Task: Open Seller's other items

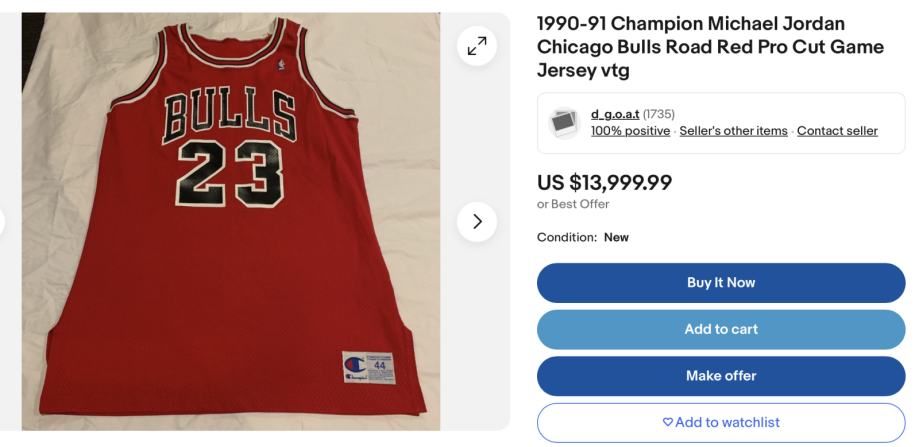Action: point(733,131)
